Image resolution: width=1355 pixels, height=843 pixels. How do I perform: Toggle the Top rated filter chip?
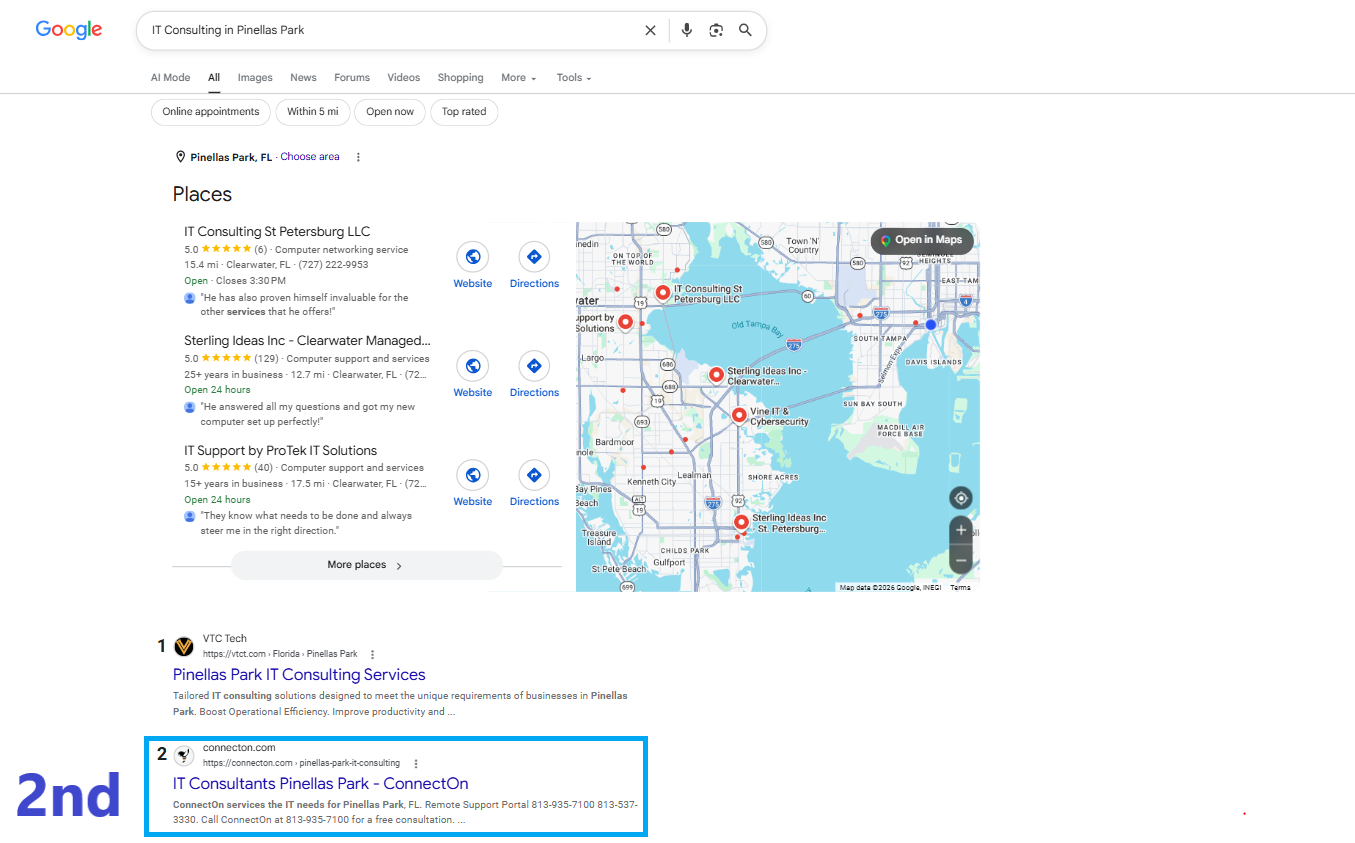[464, 112]
